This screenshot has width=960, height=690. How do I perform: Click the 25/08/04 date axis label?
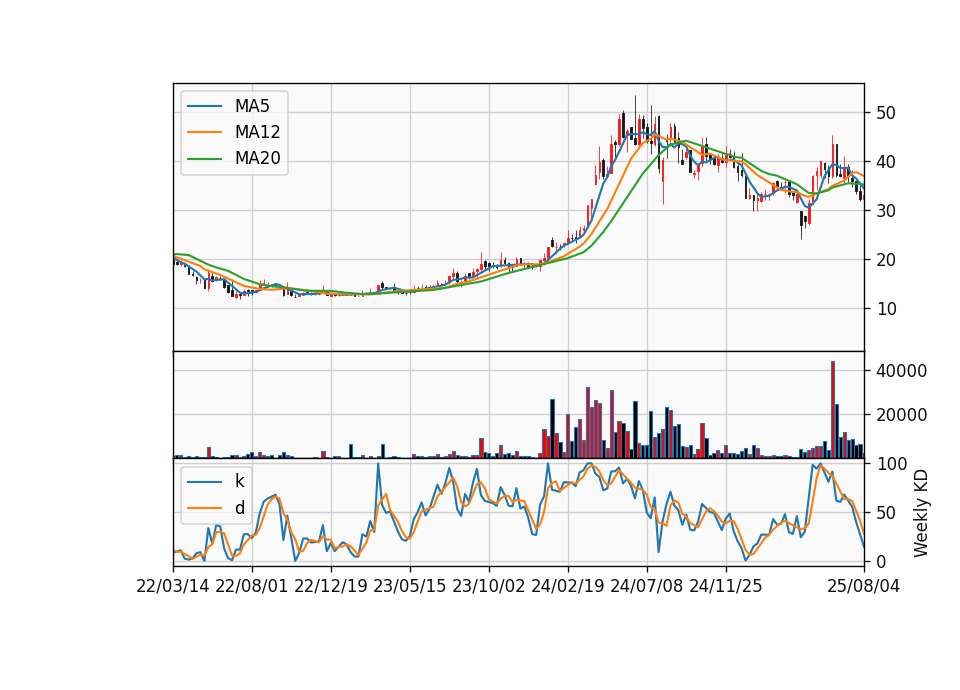864,587
